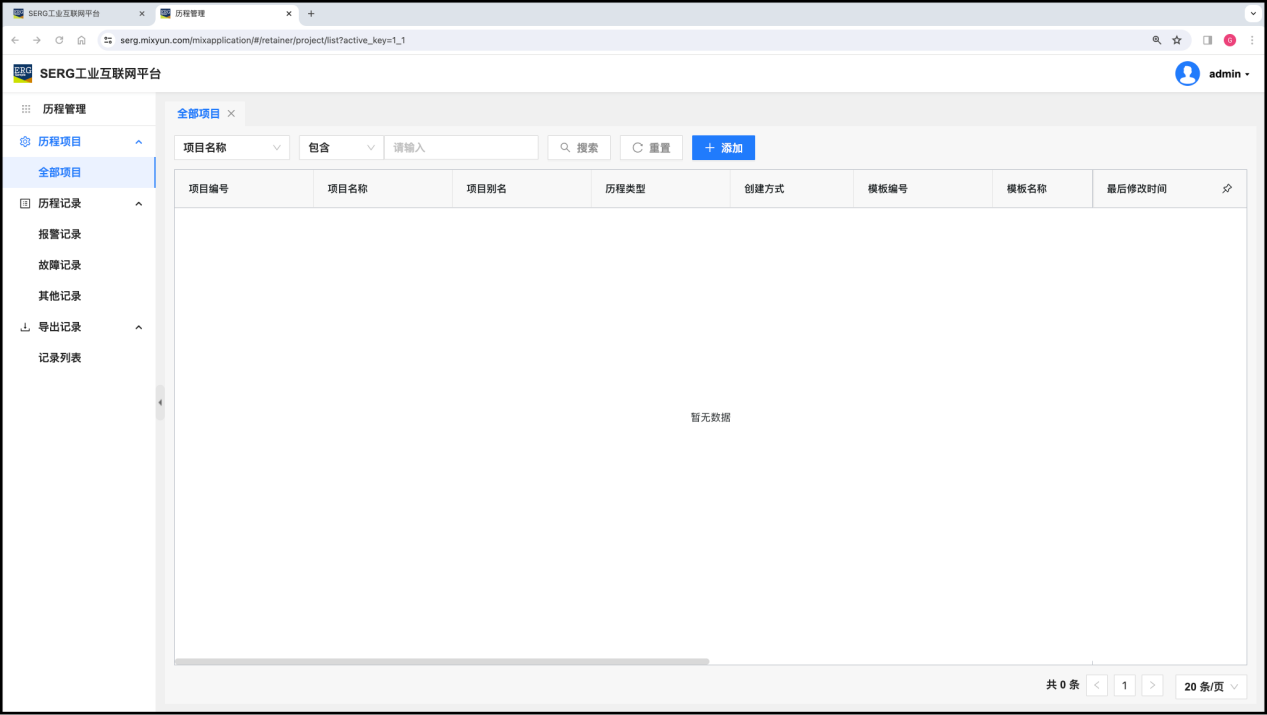This screenshot has height=715, width=1267.
Task: Reload the page with browser refresh icon
Action: tap(59, 40)
